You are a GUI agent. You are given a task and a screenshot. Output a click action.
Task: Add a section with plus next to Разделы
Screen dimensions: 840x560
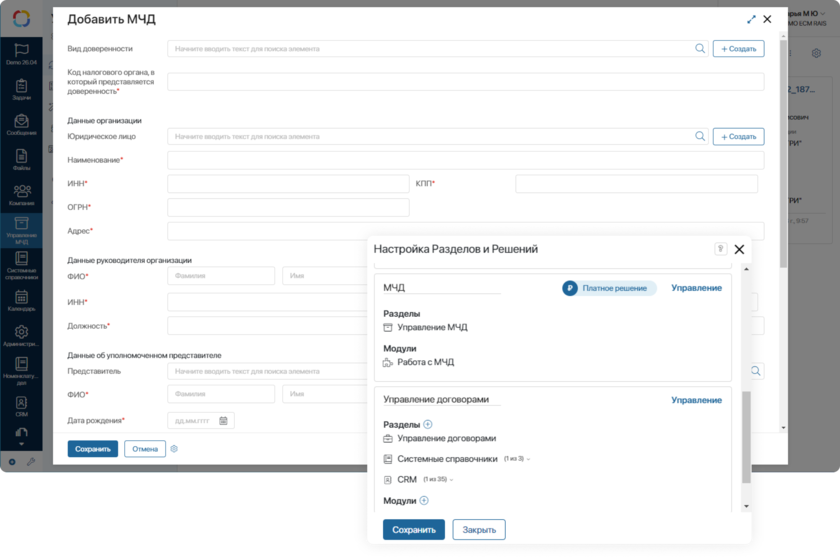[x=428, y=424]
